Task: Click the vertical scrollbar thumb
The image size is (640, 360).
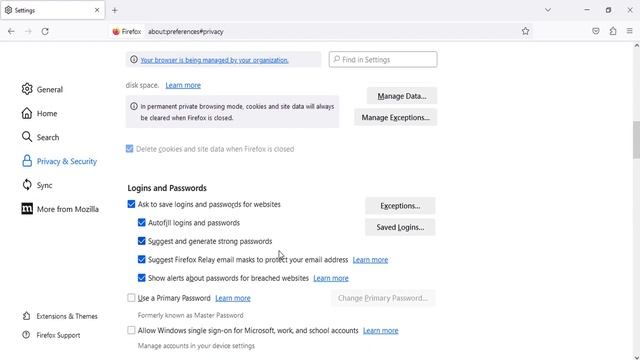Action: click(636, 140)
